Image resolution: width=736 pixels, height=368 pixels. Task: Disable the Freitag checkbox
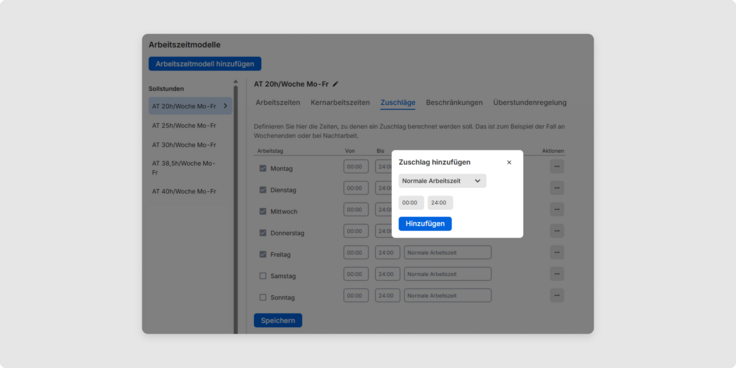pos(263,254)
